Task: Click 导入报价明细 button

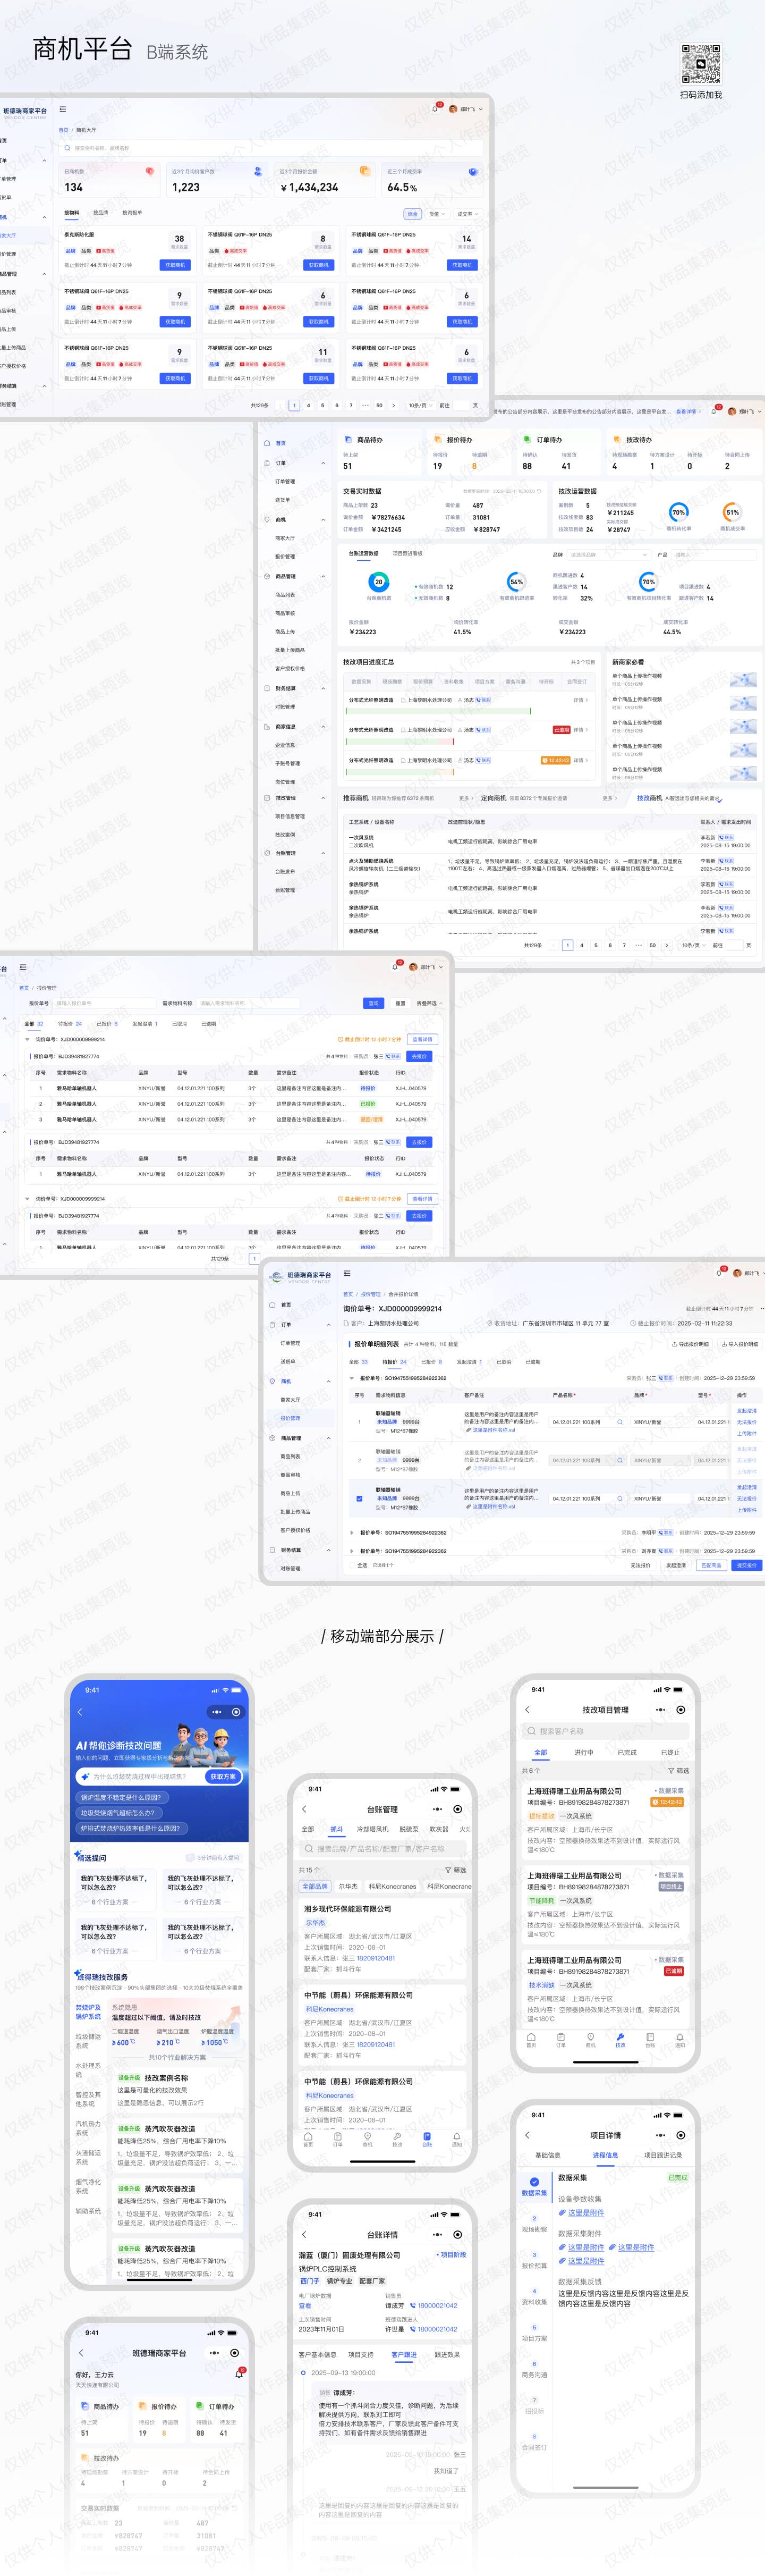Action: [740, 1344]
